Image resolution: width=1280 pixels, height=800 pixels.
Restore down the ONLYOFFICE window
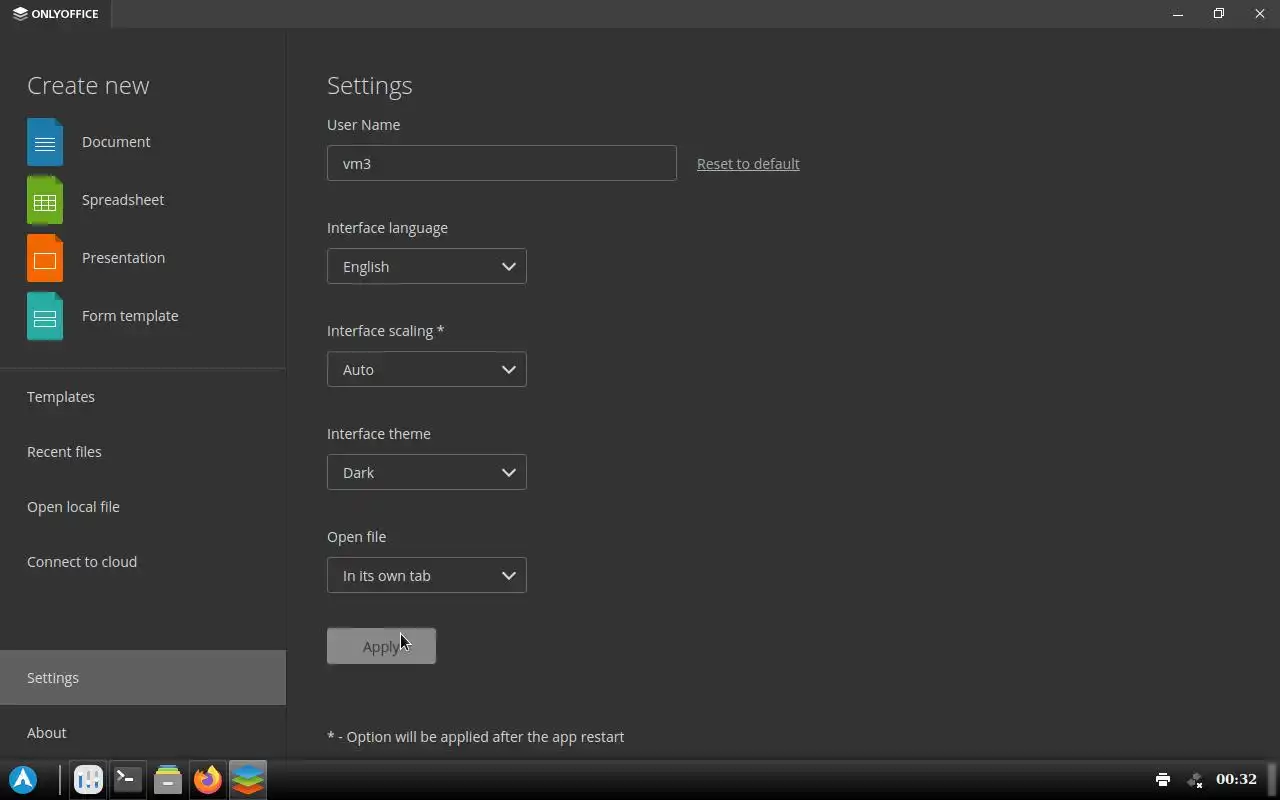[1219, 14]
